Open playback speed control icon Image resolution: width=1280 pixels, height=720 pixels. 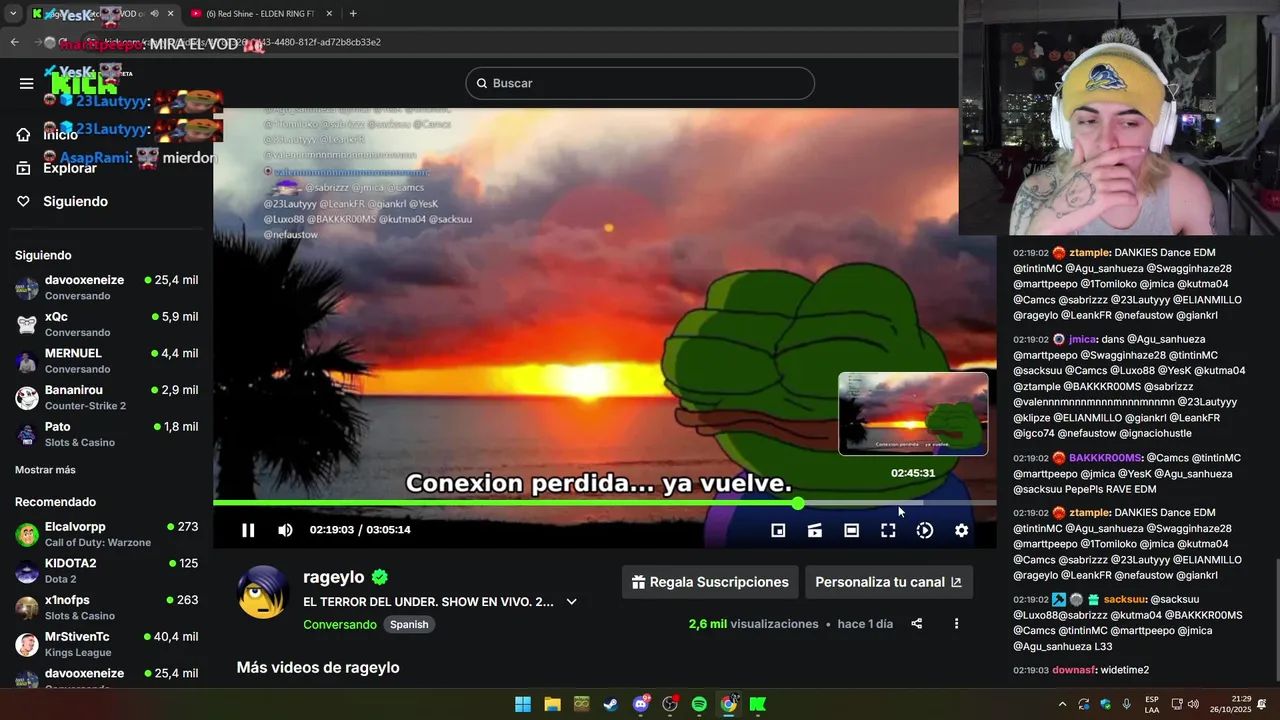click(x=925, y=530)
